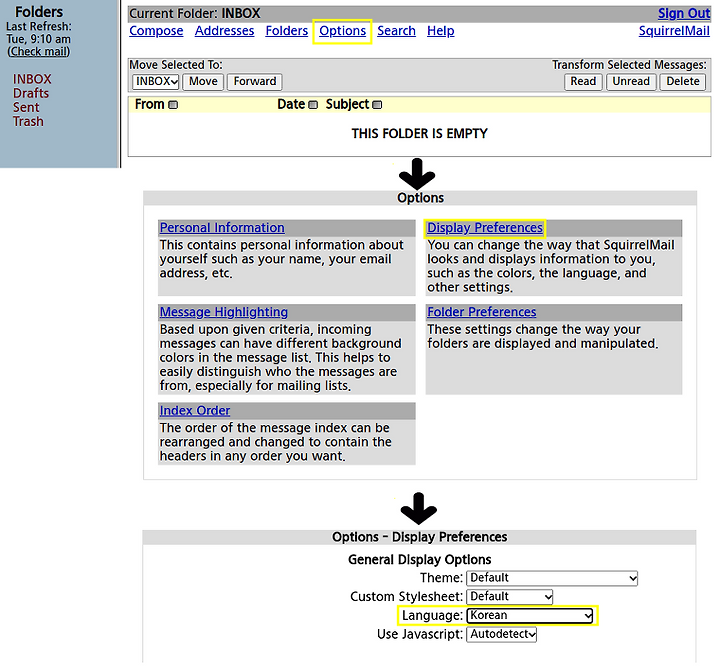Click the 'THIS FOLDER IS EMPTY' text
720x669 pixels.
pyautogui.click(x=419, y=134)
